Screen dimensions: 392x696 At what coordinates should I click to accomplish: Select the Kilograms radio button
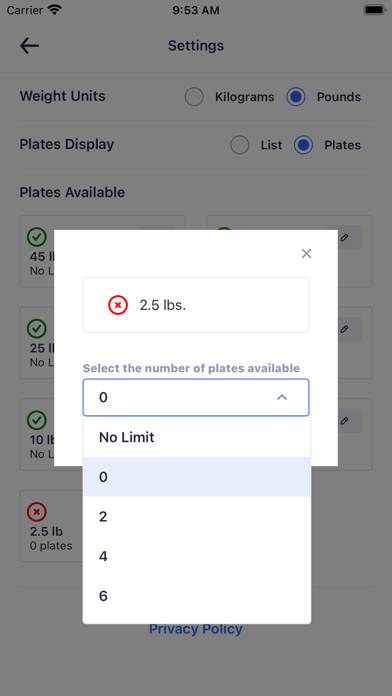[194, 97]
